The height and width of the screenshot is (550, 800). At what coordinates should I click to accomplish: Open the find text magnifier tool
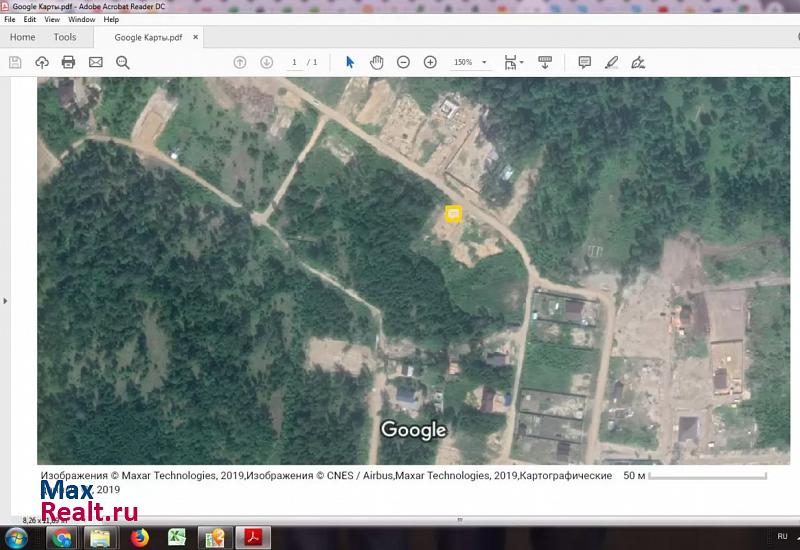tap(123, 62)
